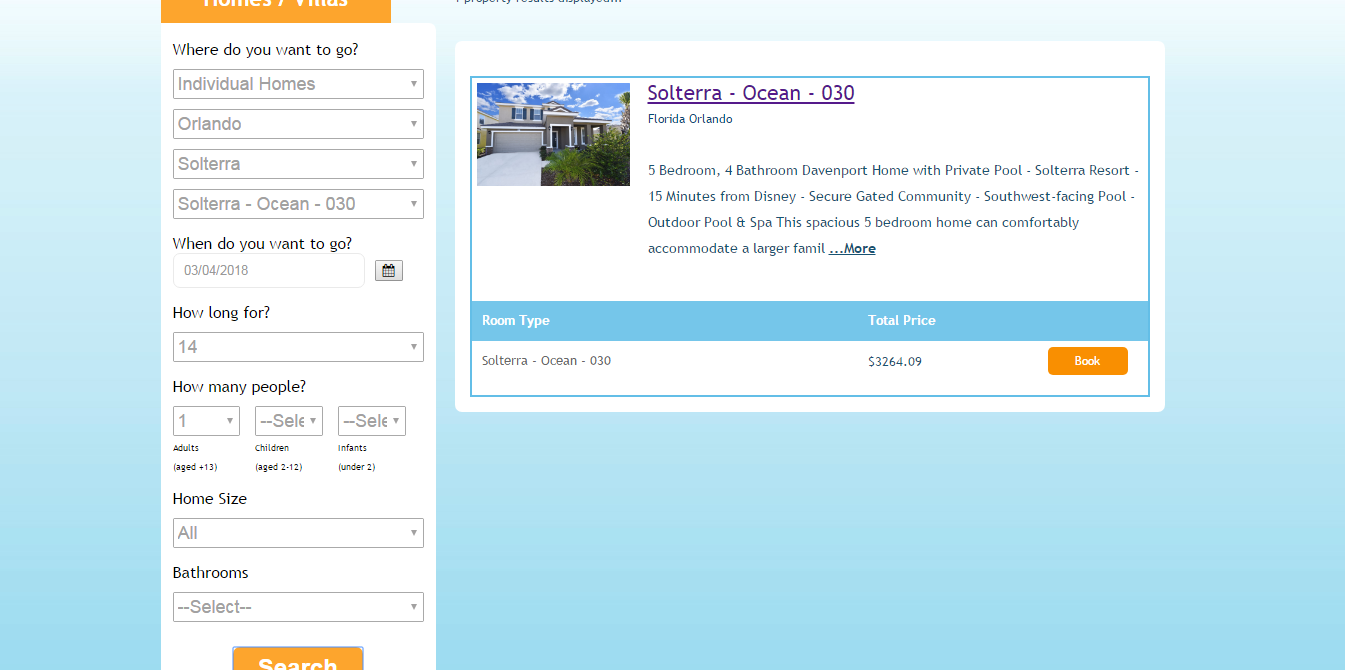Click the Solterra - Ocean - 030 room type cell

point(546,361)
